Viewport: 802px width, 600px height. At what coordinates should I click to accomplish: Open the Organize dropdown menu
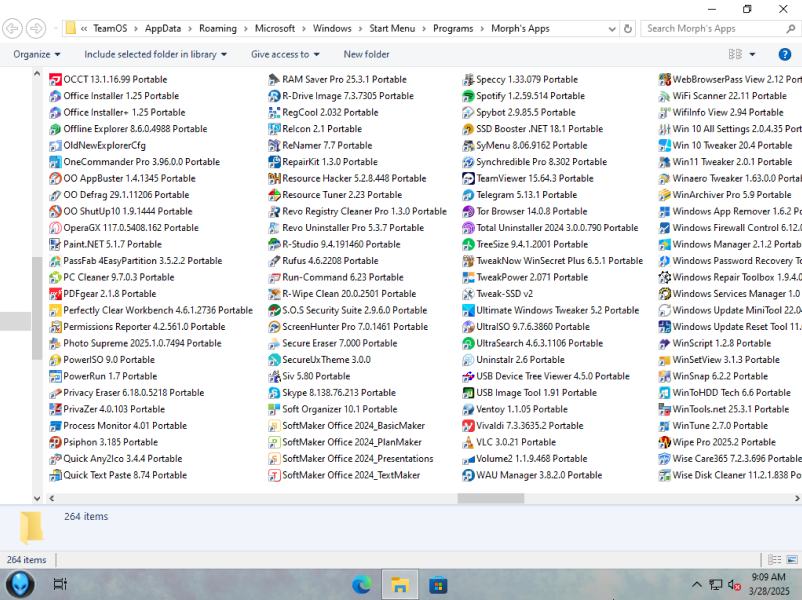(x=37, y=54)
